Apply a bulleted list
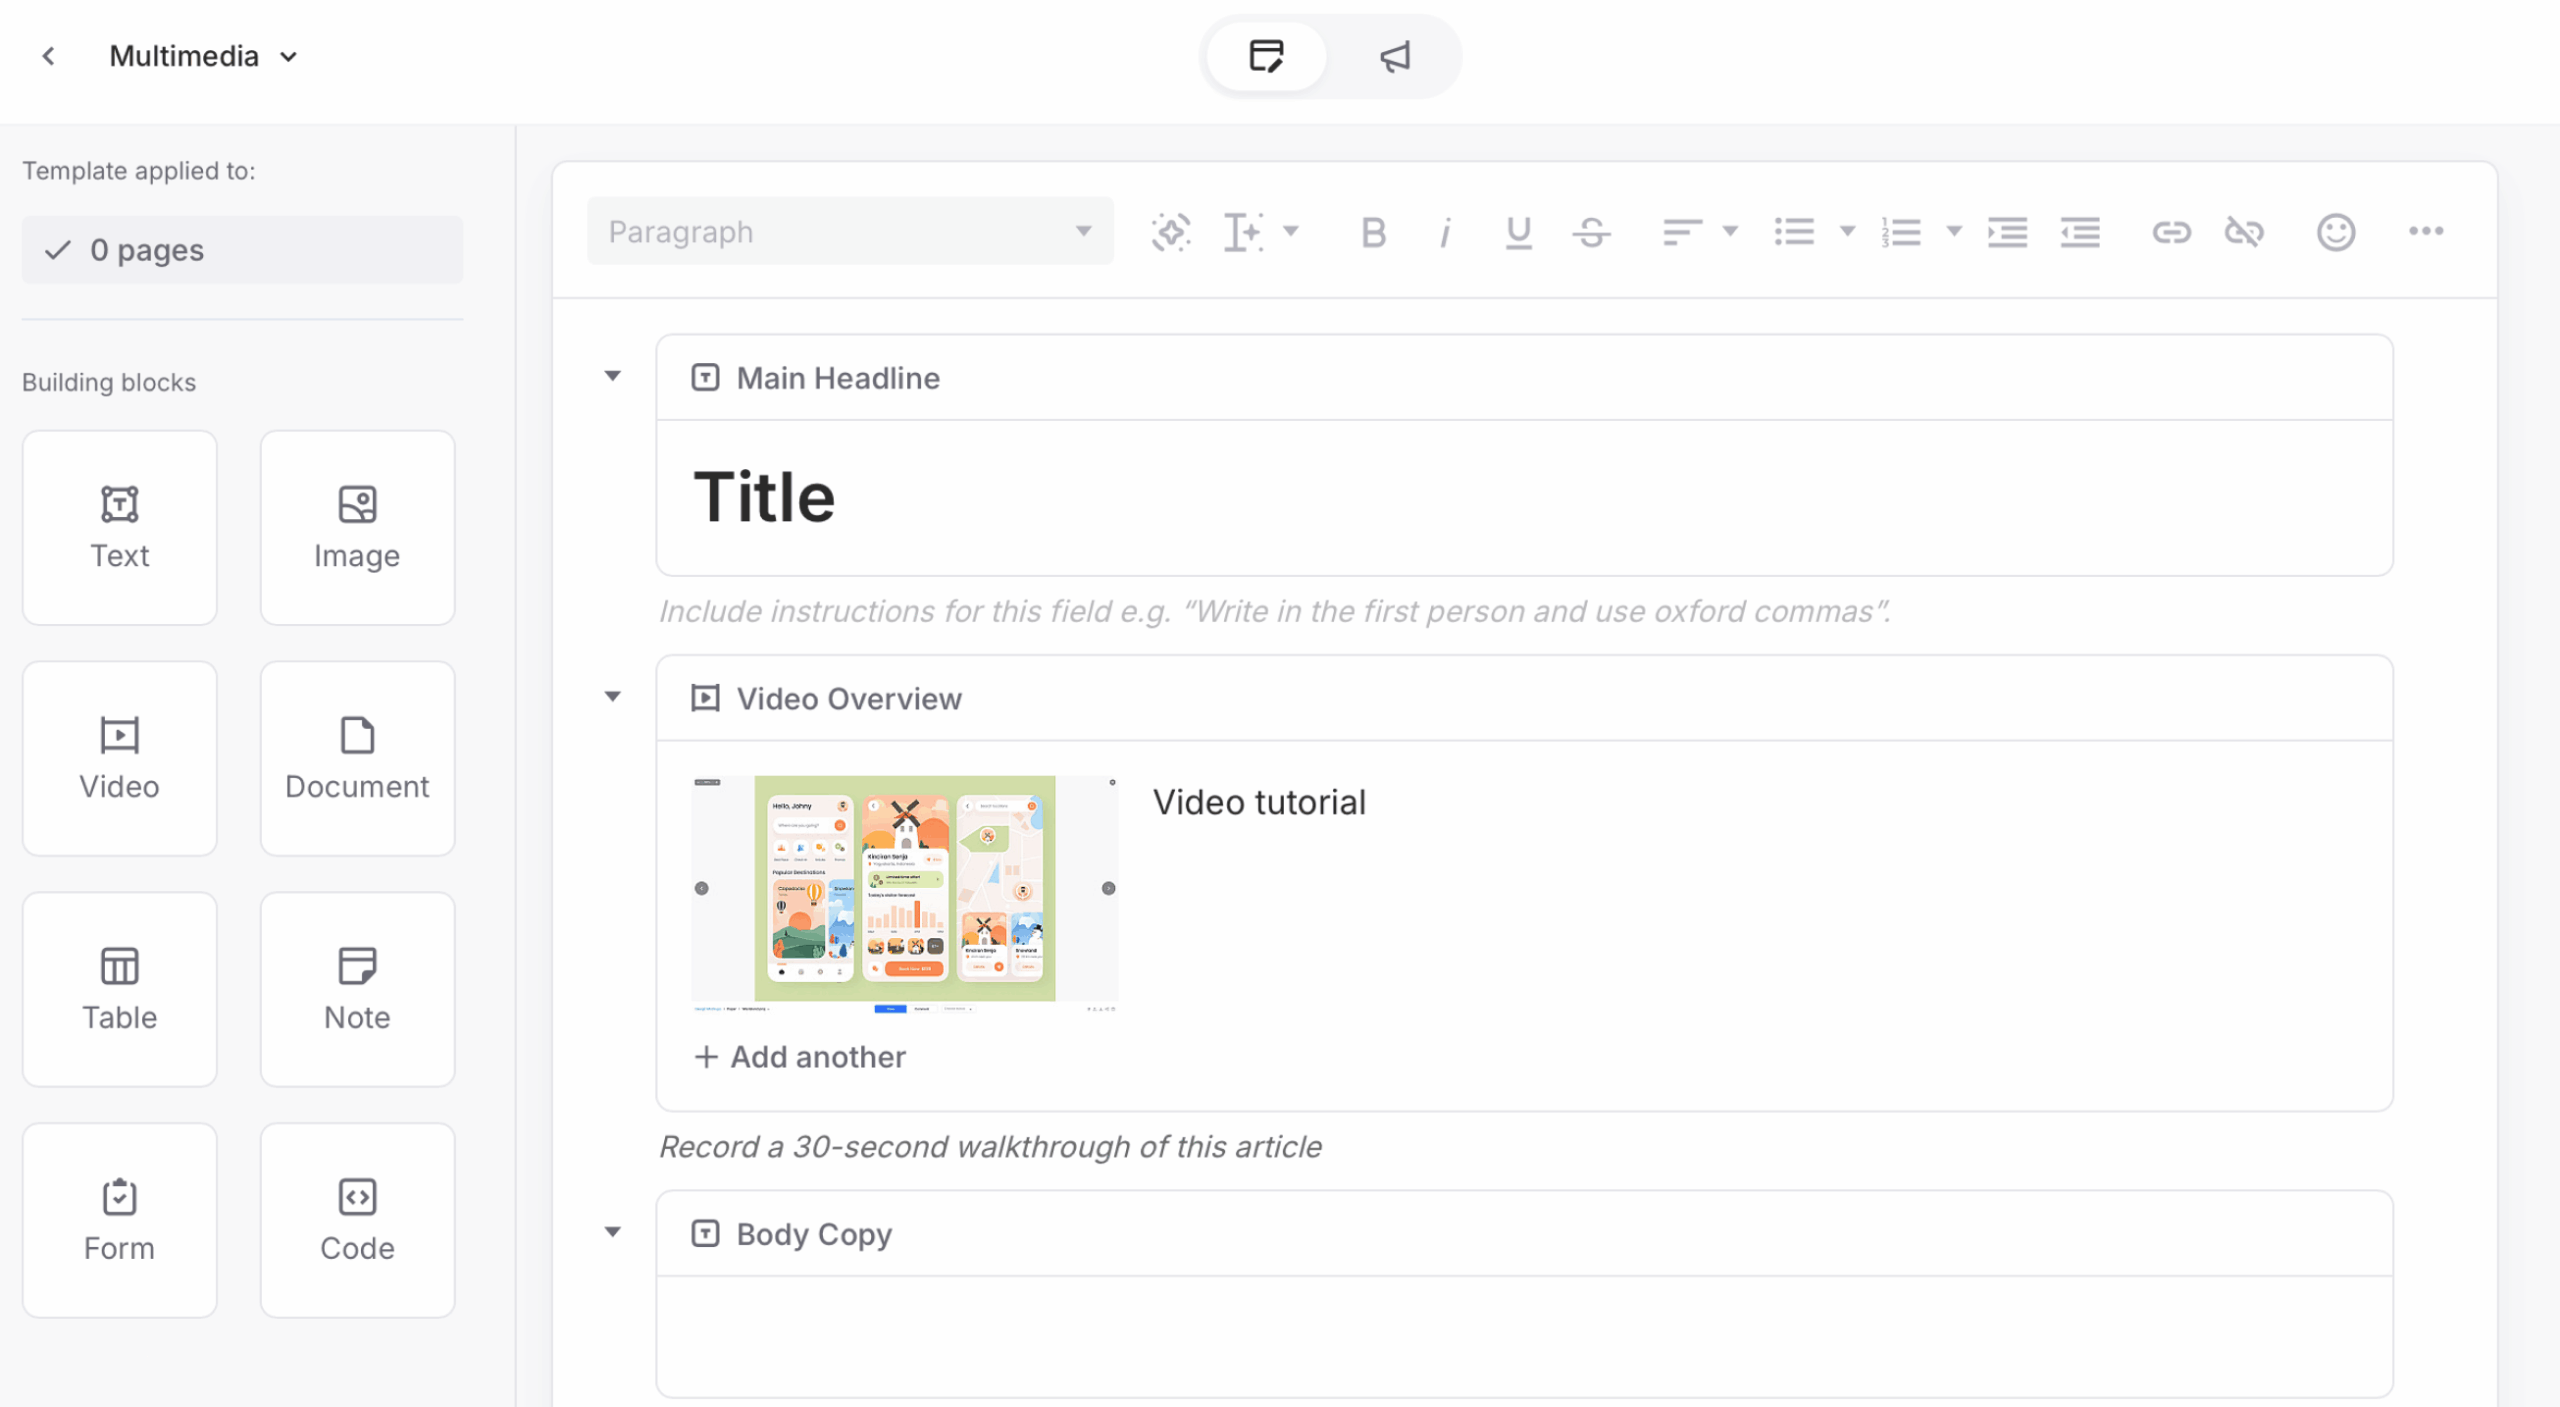 coord(1794,232)
